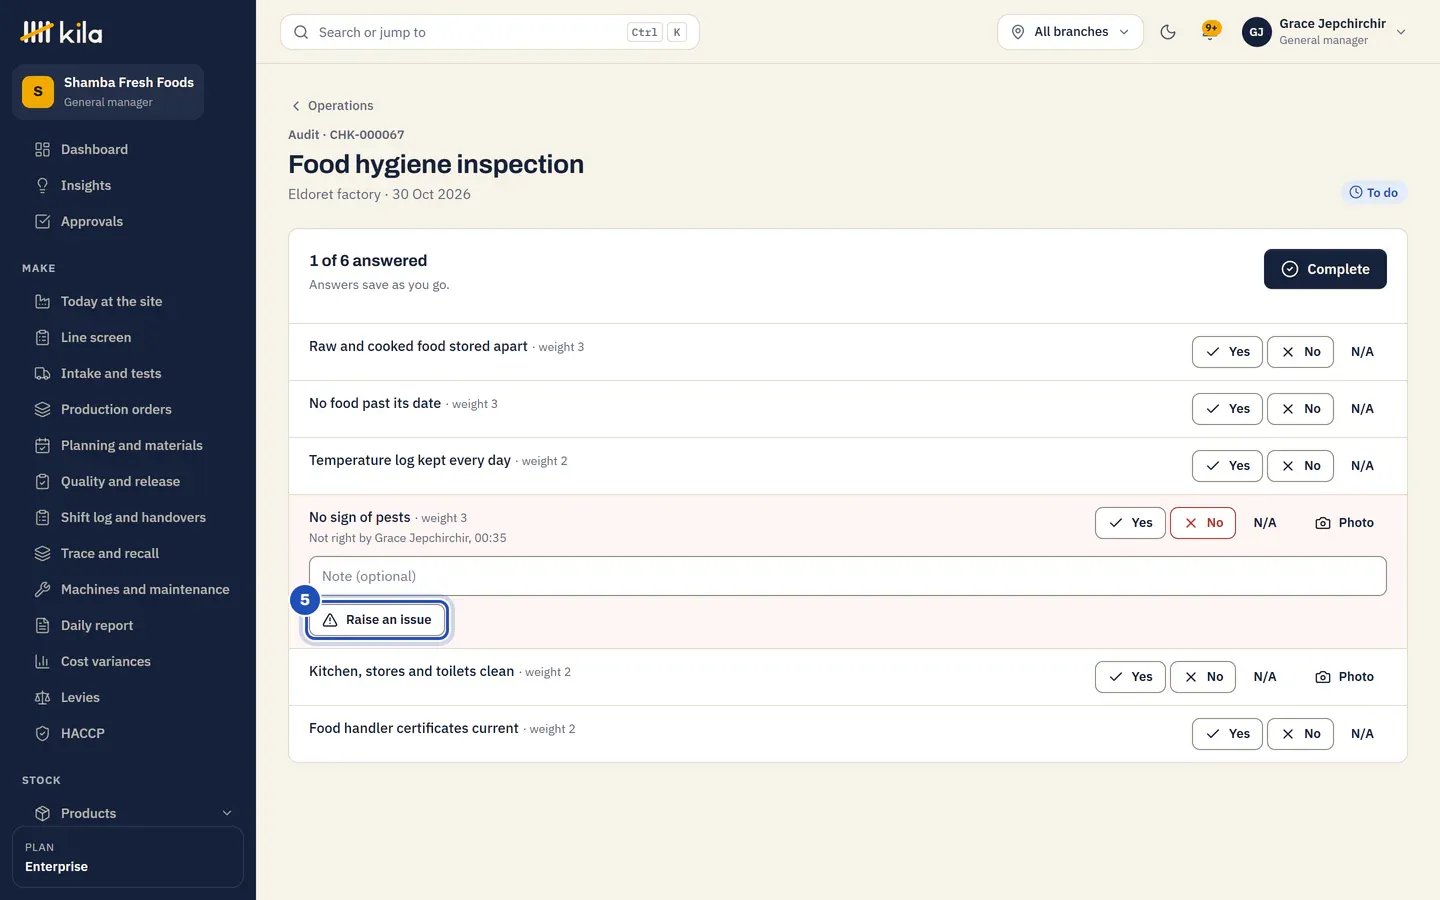Click the To do status badge
Image resolution: width=1440 pixels, height=900 pixels.
coord(1374,193)
